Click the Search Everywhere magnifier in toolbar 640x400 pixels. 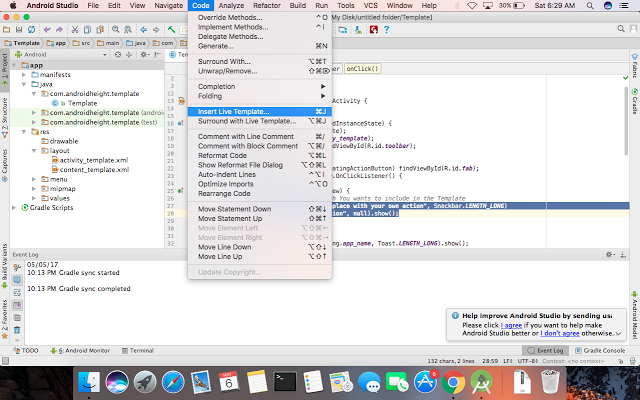pyautogui.click(x=621, y=29)
